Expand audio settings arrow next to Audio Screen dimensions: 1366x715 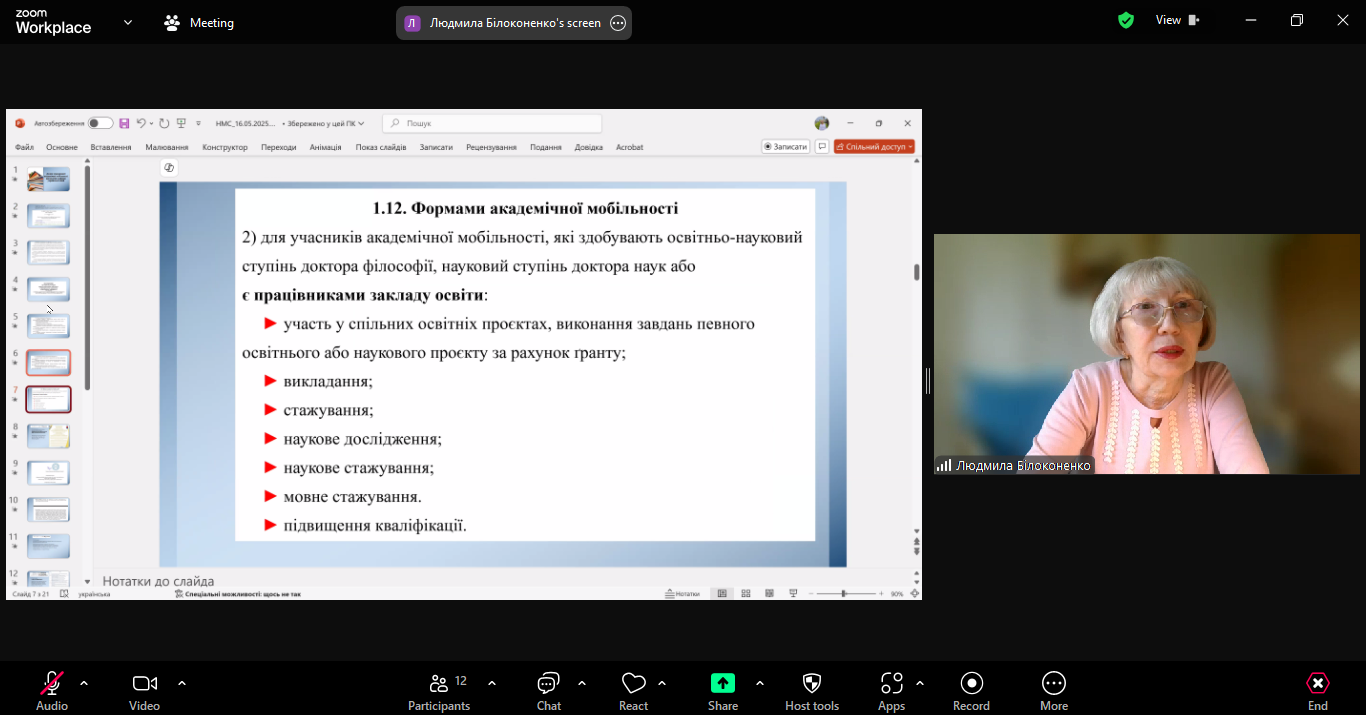tap(84, 683)
